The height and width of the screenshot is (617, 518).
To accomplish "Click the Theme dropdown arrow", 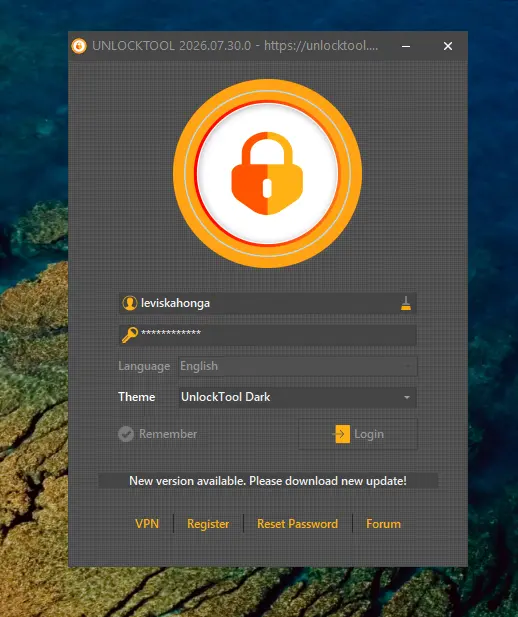I will (x=407, y=397).
